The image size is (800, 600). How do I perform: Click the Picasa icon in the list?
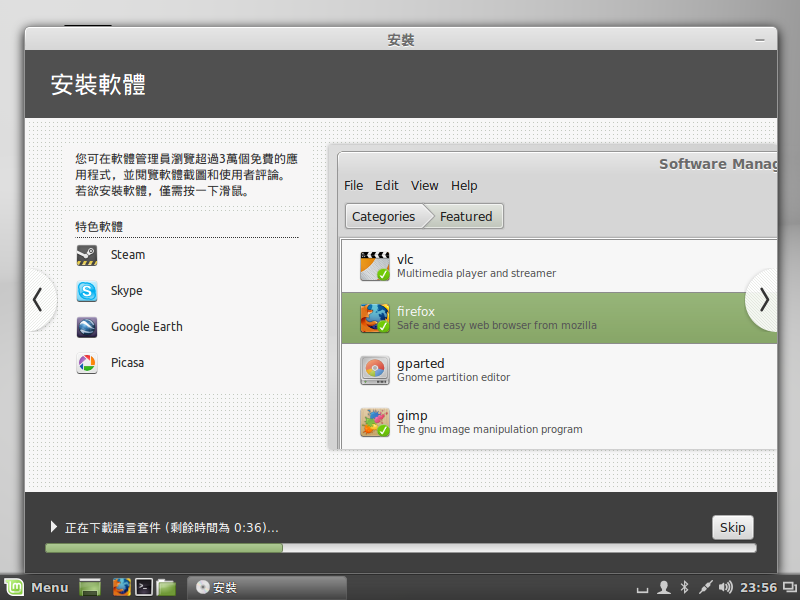coord(87,363)
